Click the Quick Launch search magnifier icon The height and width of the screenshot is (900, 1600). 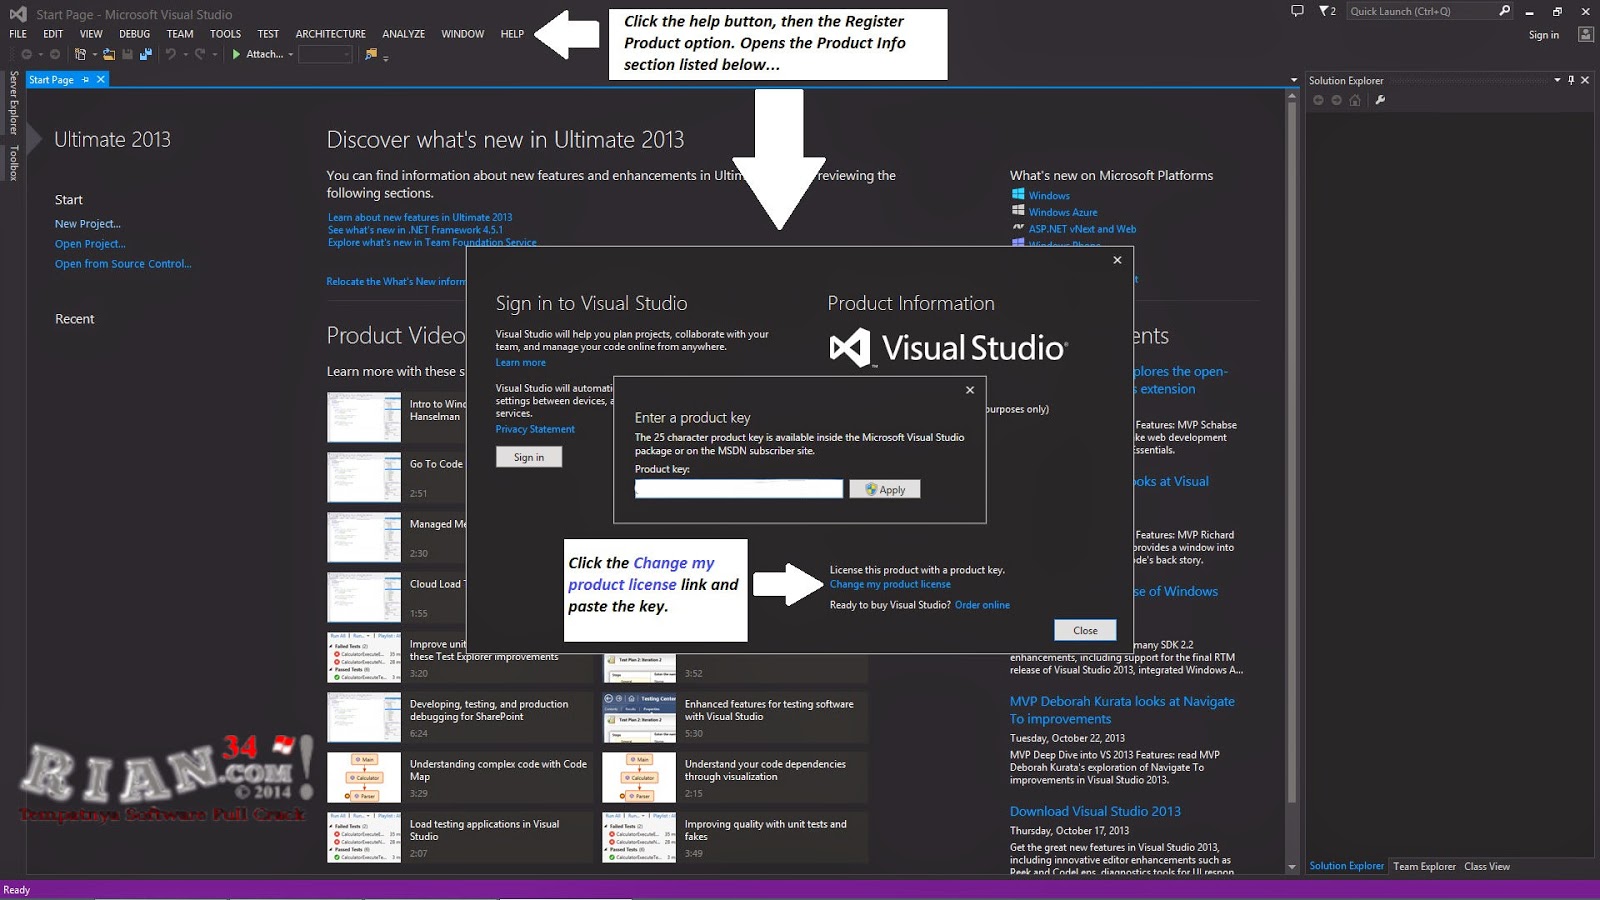tap(1504, 11)
